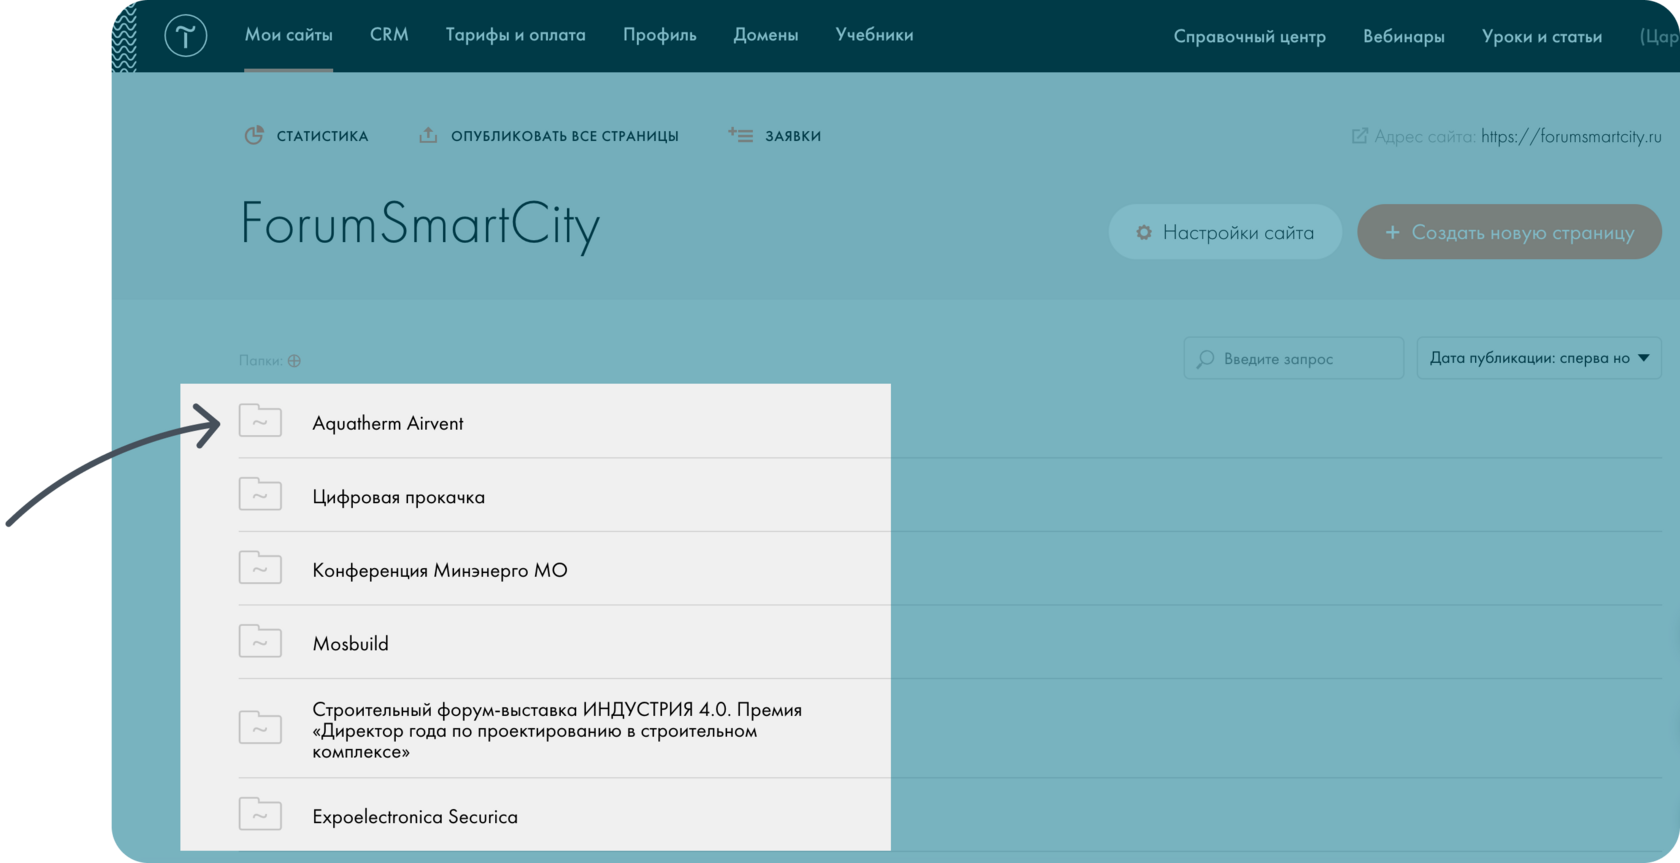Click the folder icon for Цифровая прокачка
Screen dimensions: 1680x863
pyautogui.click(x=260, y=494)
